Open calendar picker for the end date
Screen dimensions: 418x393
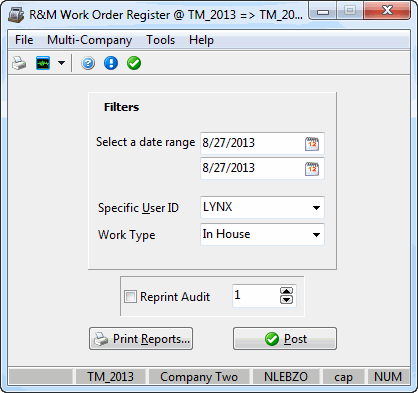pyautogui.click(x=312, y=169)
